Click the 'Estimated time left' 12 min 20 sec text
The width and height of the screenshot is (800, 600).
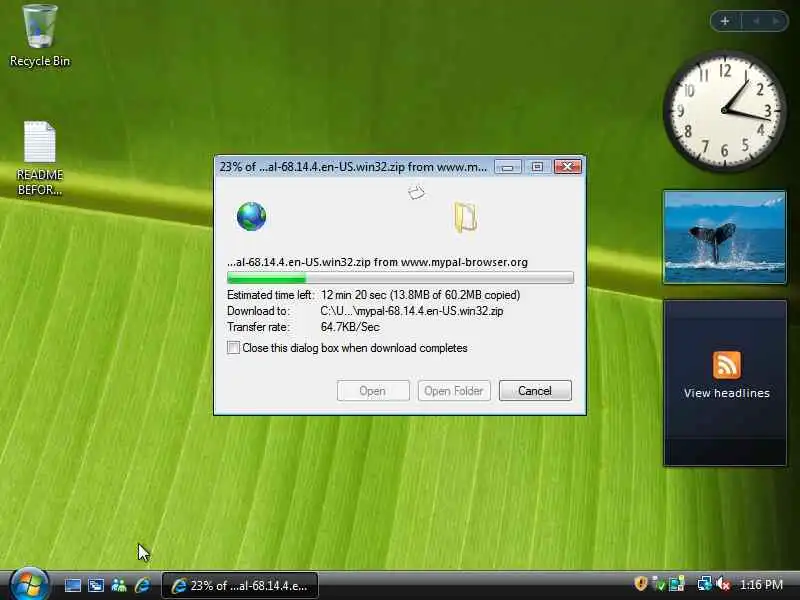373,295
